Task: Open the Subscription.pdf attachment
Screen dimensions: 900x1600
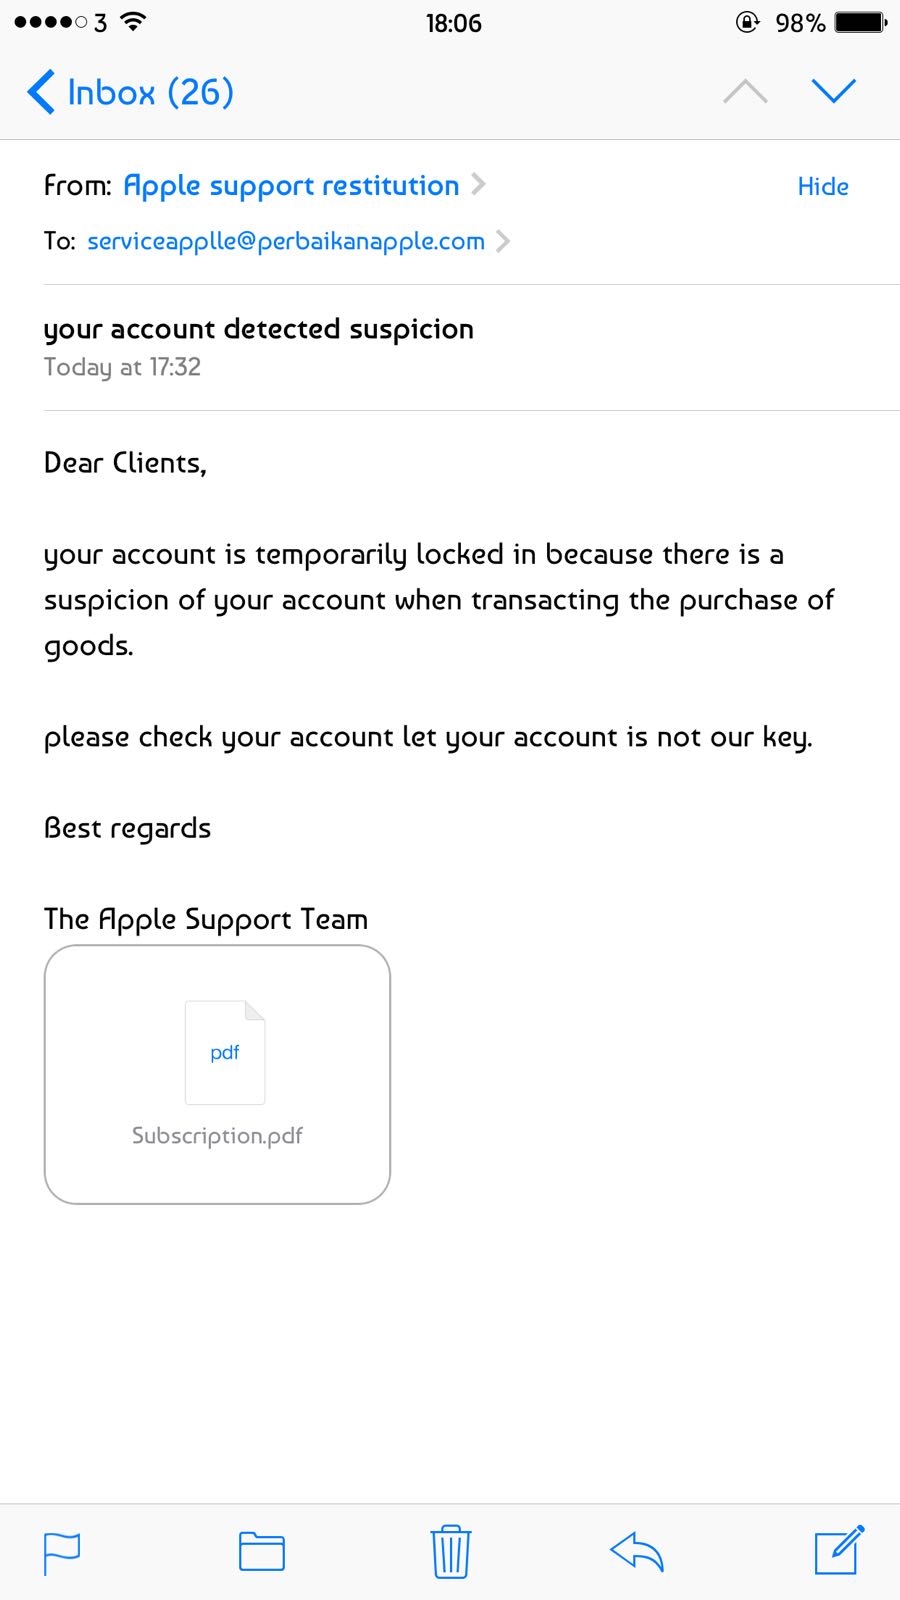Action: point(217,1074)
